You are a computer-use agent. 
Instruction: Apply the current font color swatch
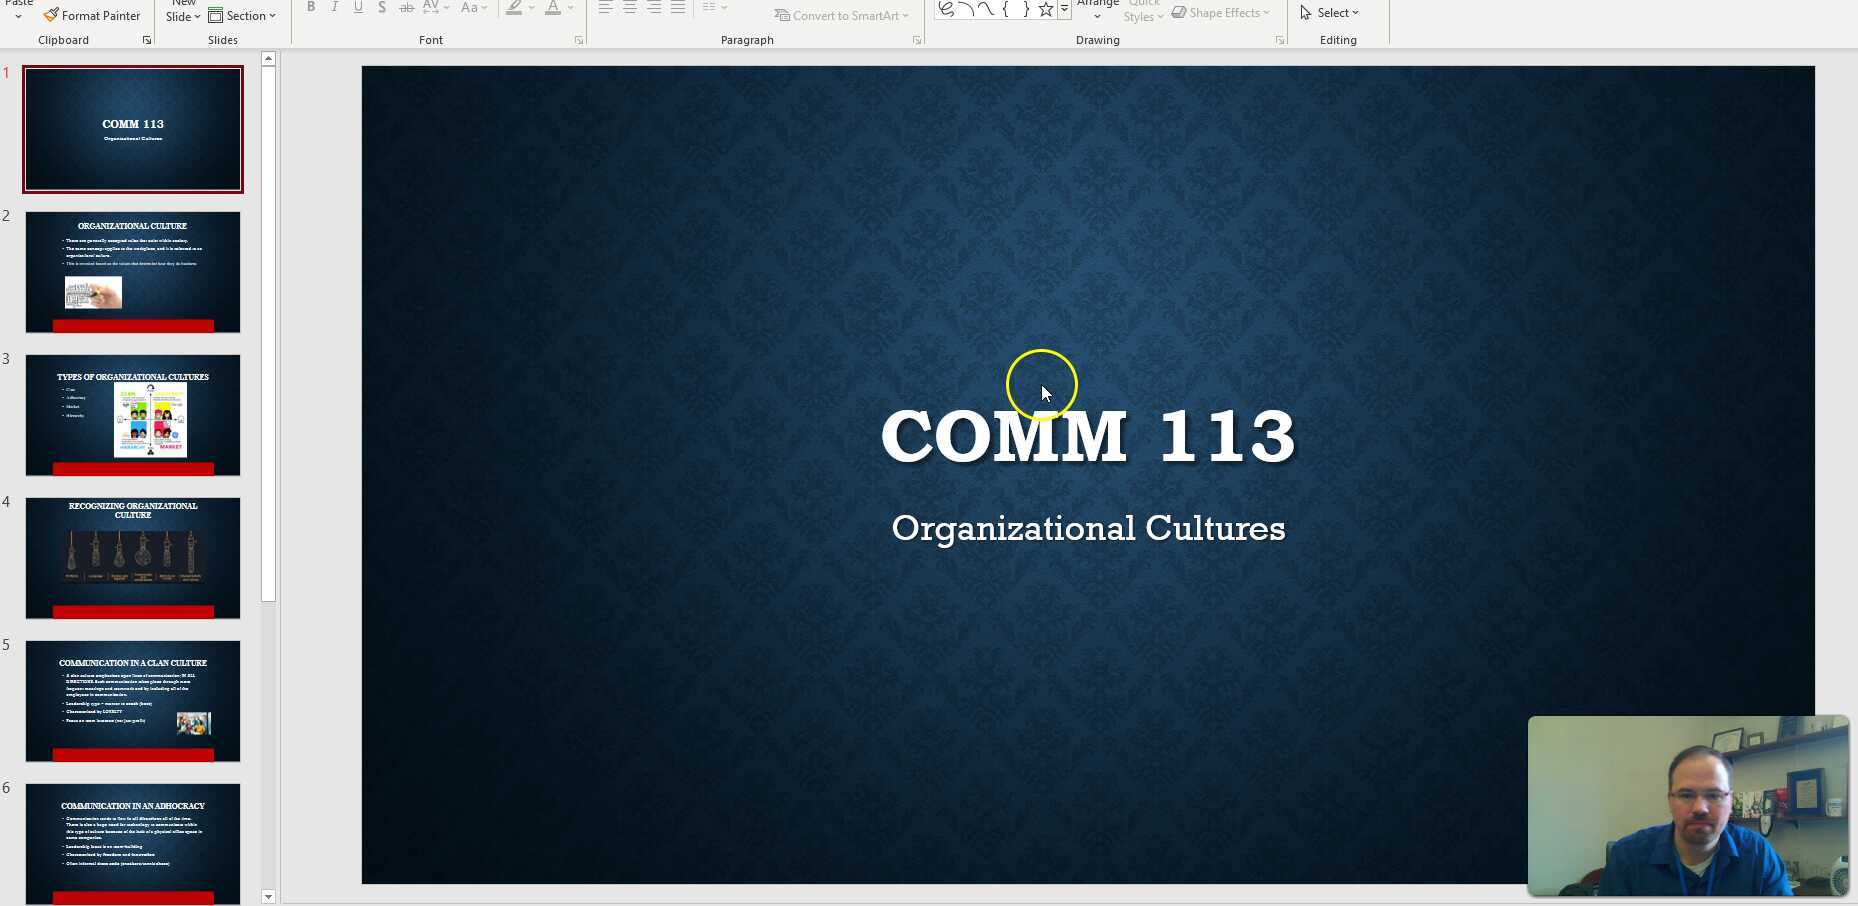(x=553, y=8)
